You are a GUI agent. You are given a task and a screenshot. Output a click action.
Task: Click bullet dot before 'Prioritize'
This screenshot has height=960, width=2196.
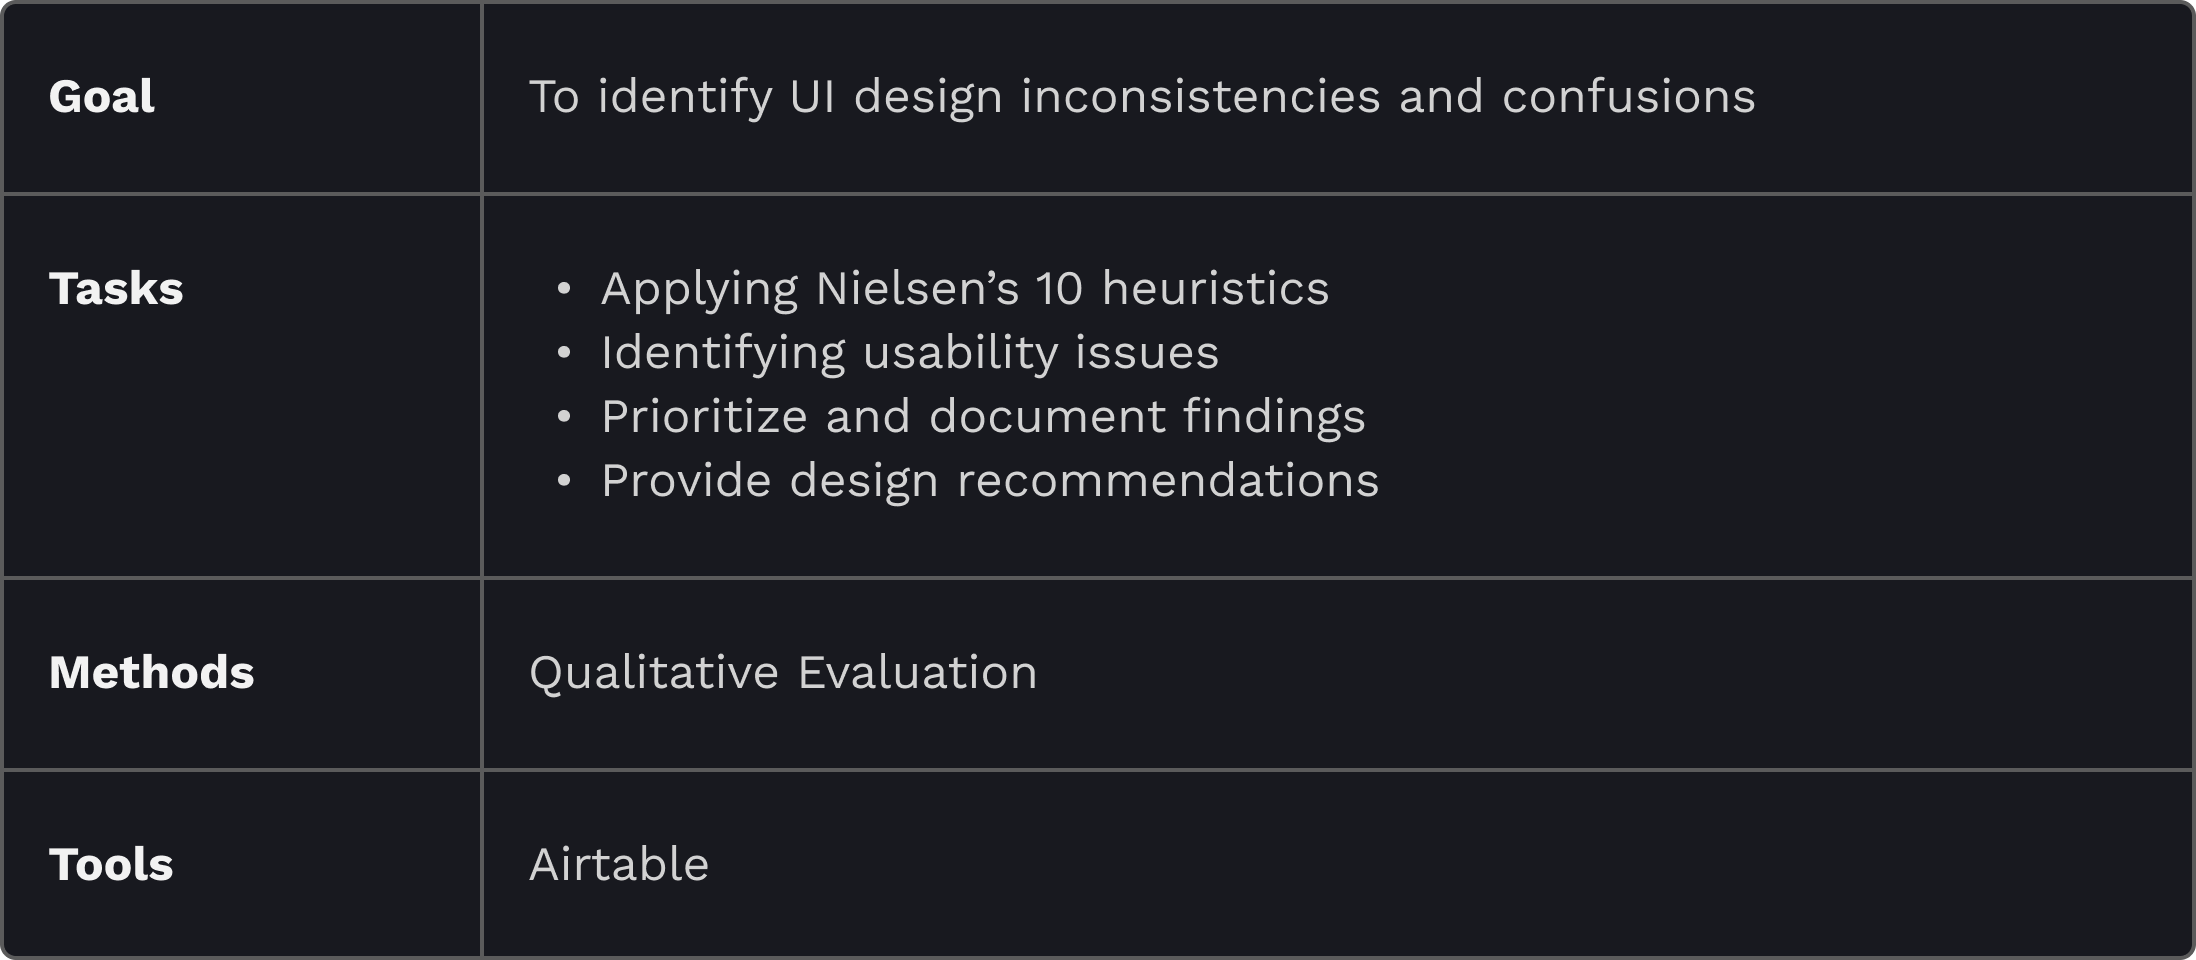[564, 417]
